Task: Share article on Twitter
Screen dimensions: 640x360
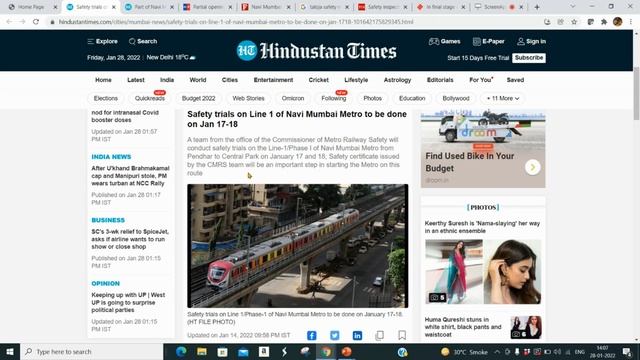Action: (x=334, y=336)
